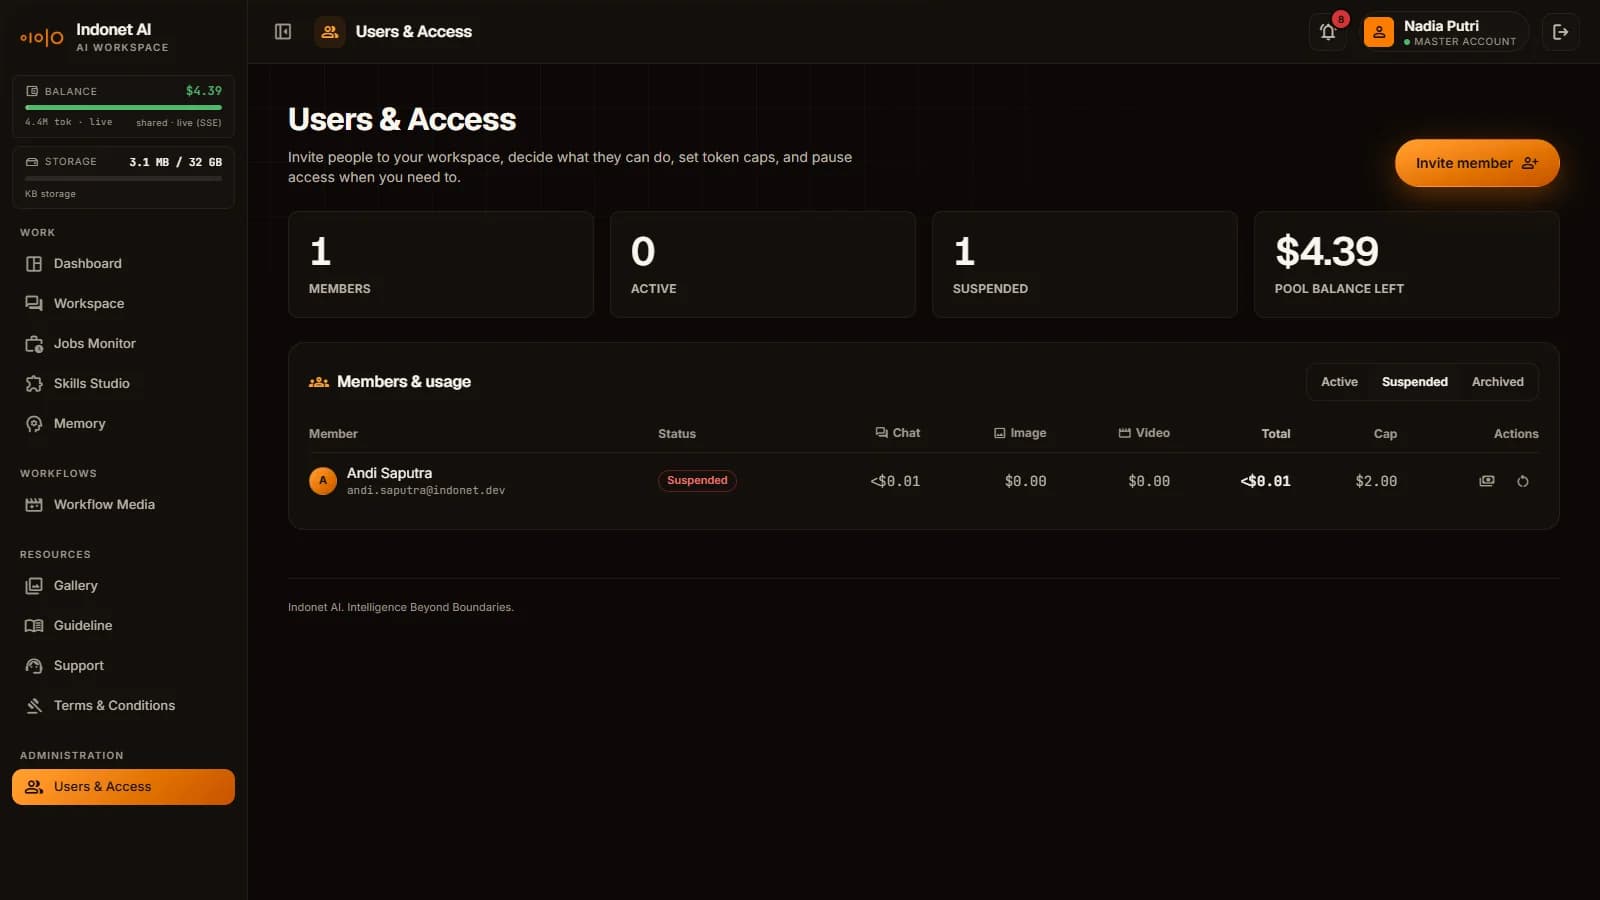Click the Pool Balance Left card
The width and height of the screenshot is (1600, 900).
click(1407, 265)
